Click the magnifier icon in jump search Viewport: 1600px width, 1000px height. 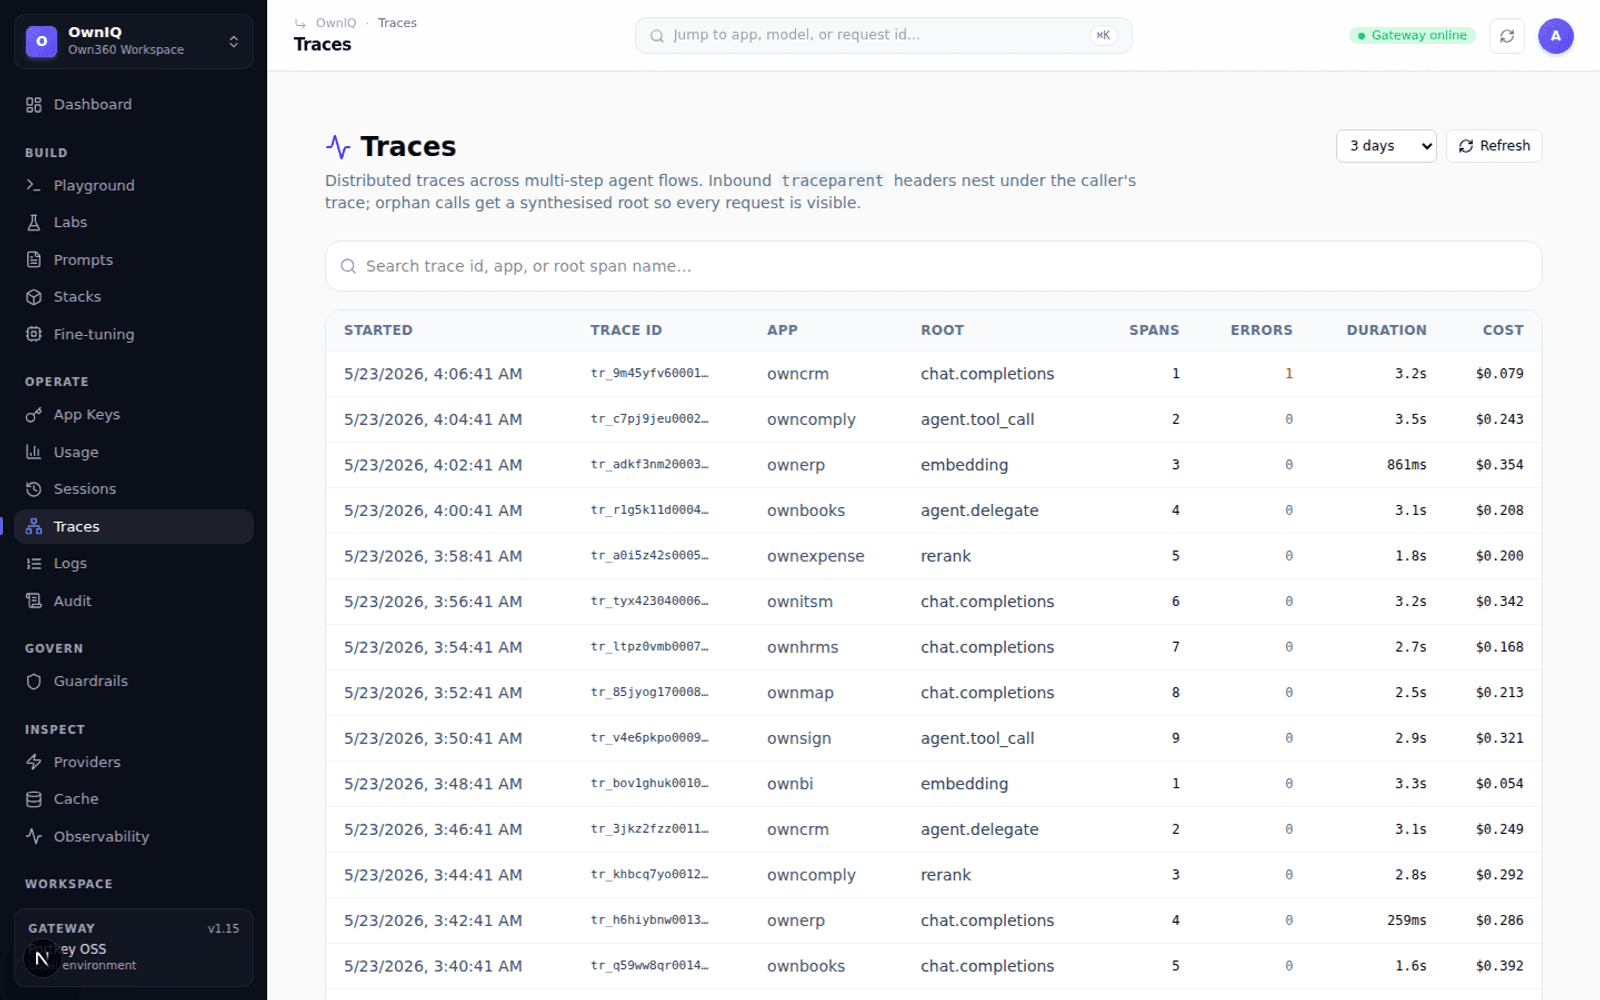657,36
